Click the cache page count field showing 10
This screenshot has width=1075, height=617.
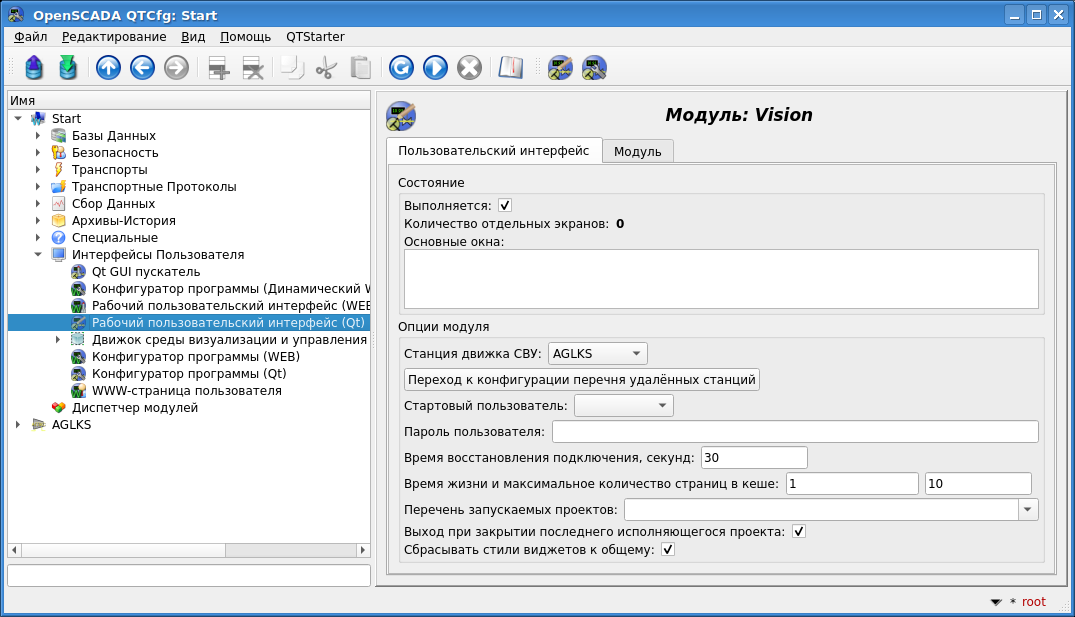(x=978, y=484)
